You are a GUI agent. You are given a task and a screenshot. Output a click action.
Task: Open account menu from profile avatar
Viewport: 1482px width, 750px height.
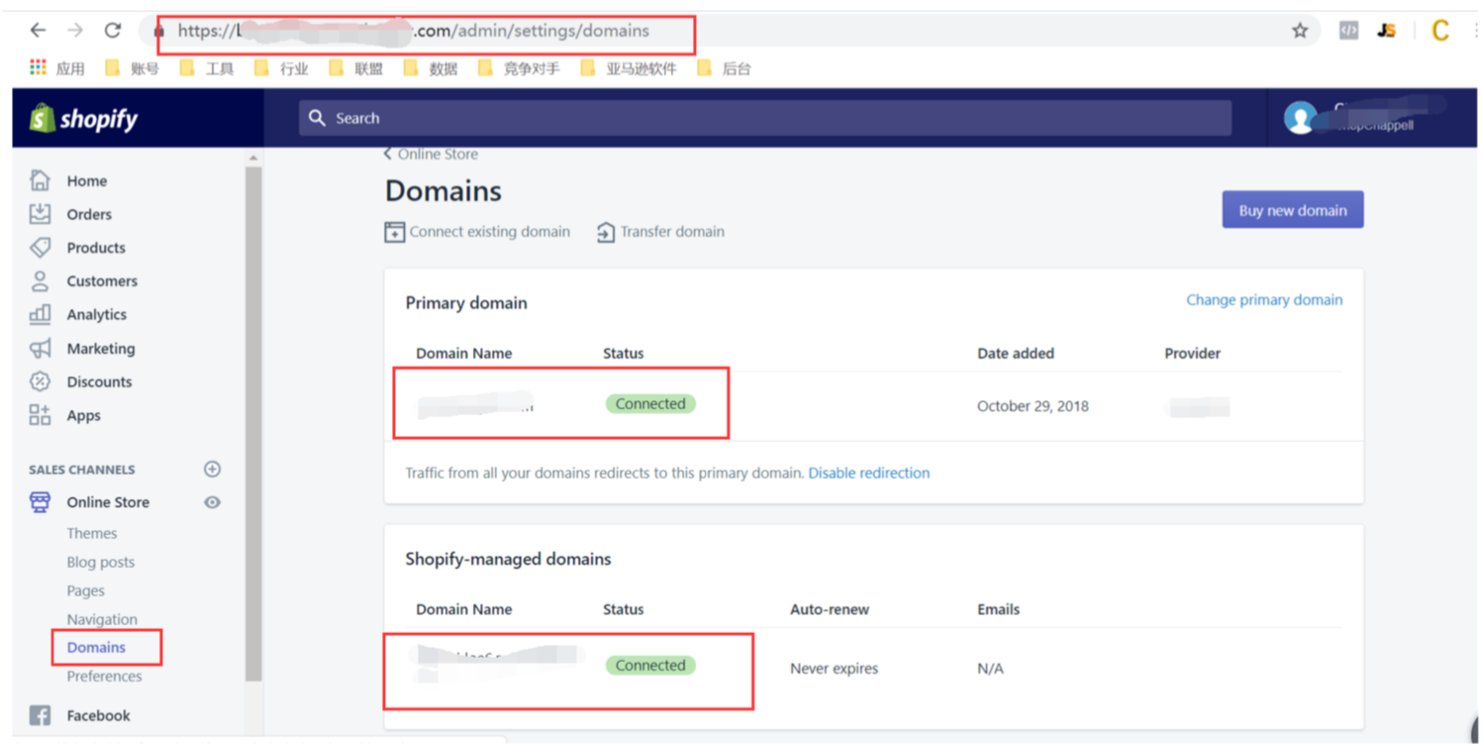click(1300, 118)
